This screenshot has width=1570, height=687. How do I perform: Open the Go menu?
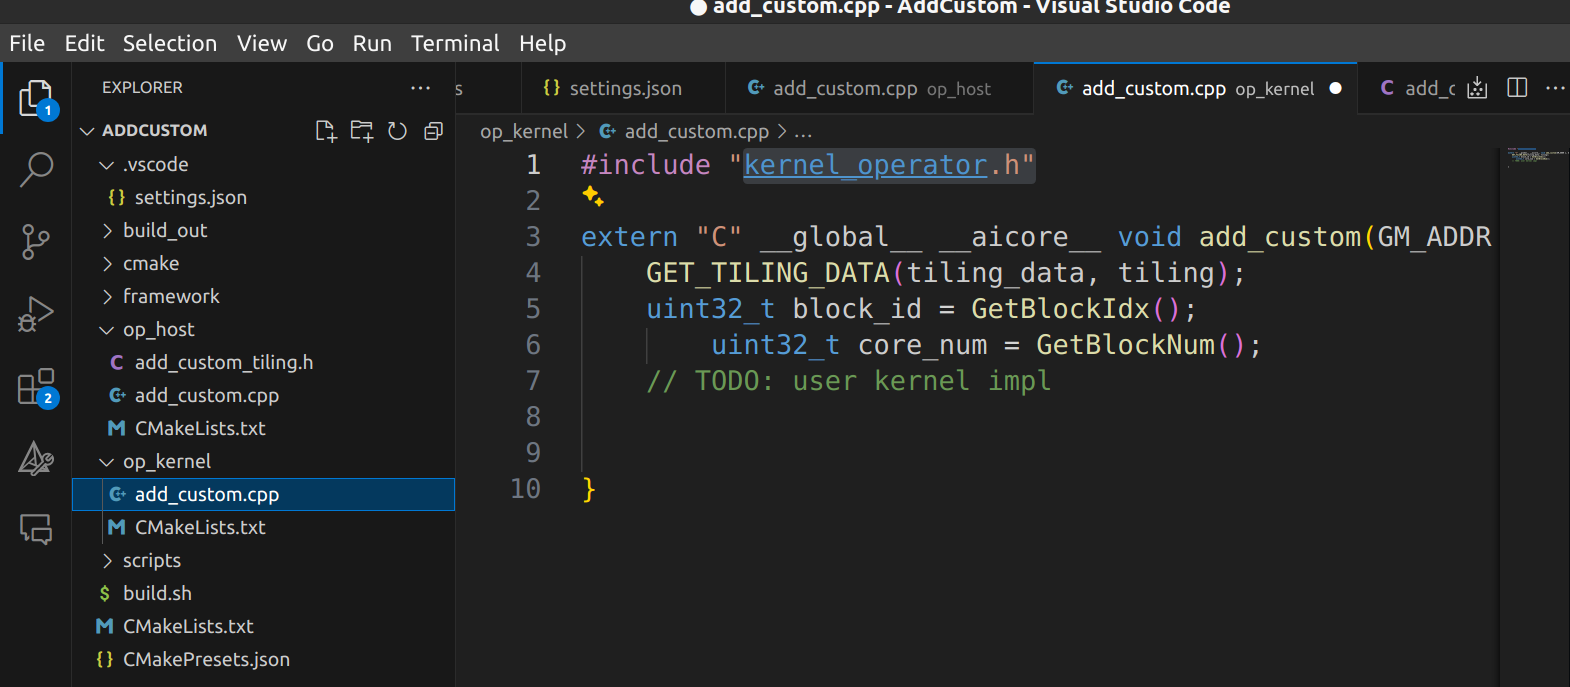320,43
